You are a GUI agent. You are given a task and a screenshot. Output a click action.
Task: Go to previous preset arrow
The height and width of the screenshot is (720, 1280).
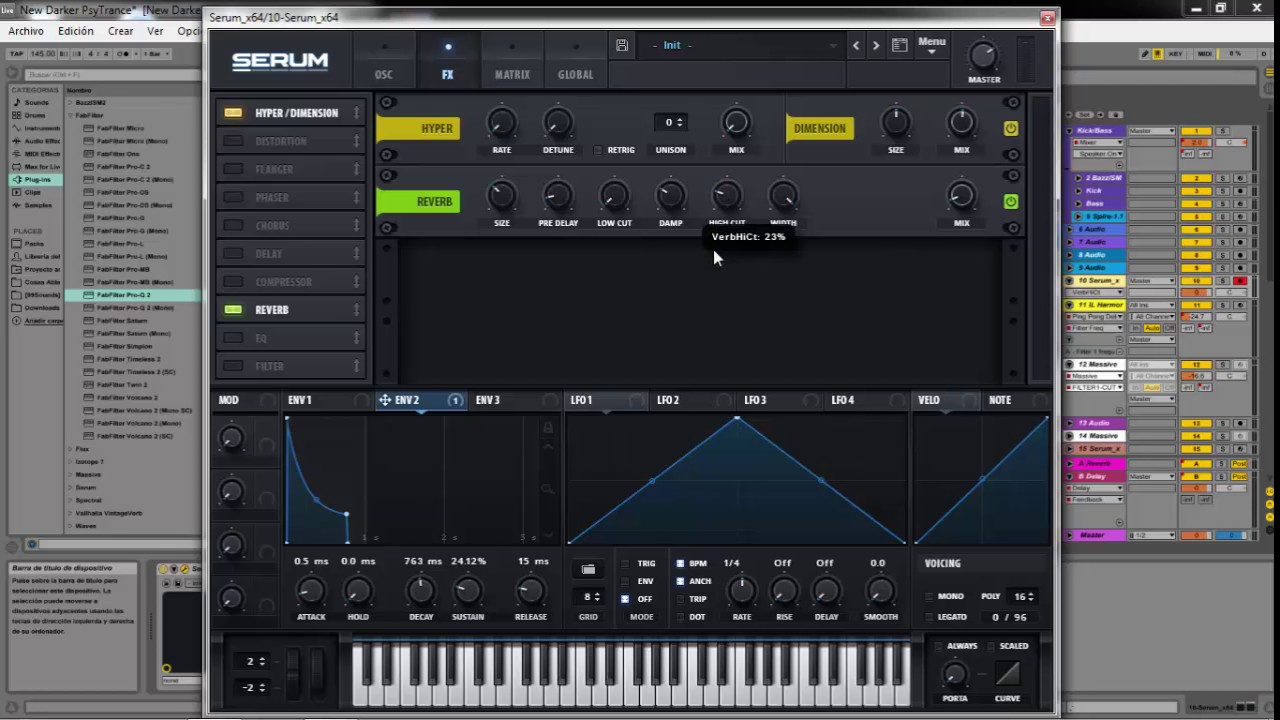pos(856,45)
